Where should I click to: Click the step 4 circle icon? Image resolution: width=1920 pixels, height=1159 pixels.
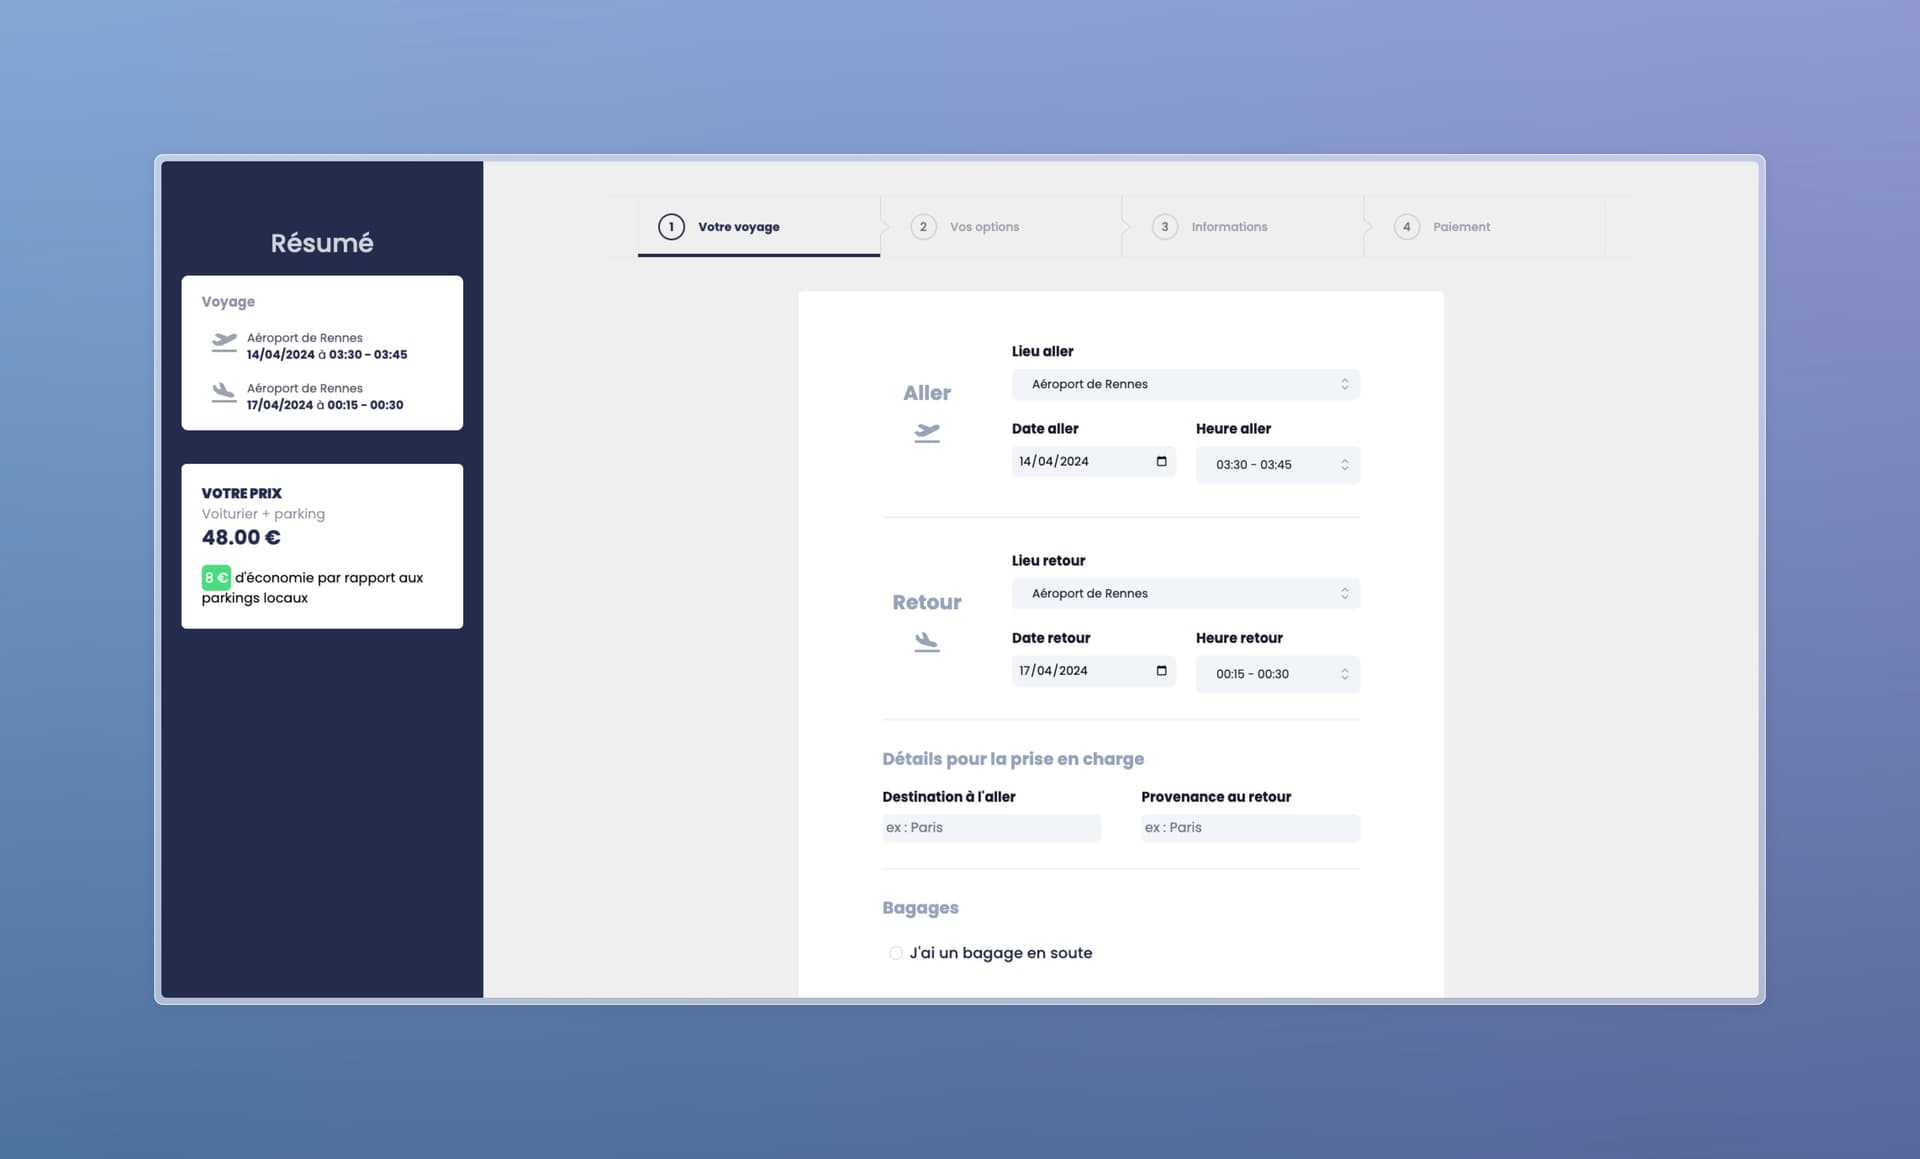pos(1406,227)
